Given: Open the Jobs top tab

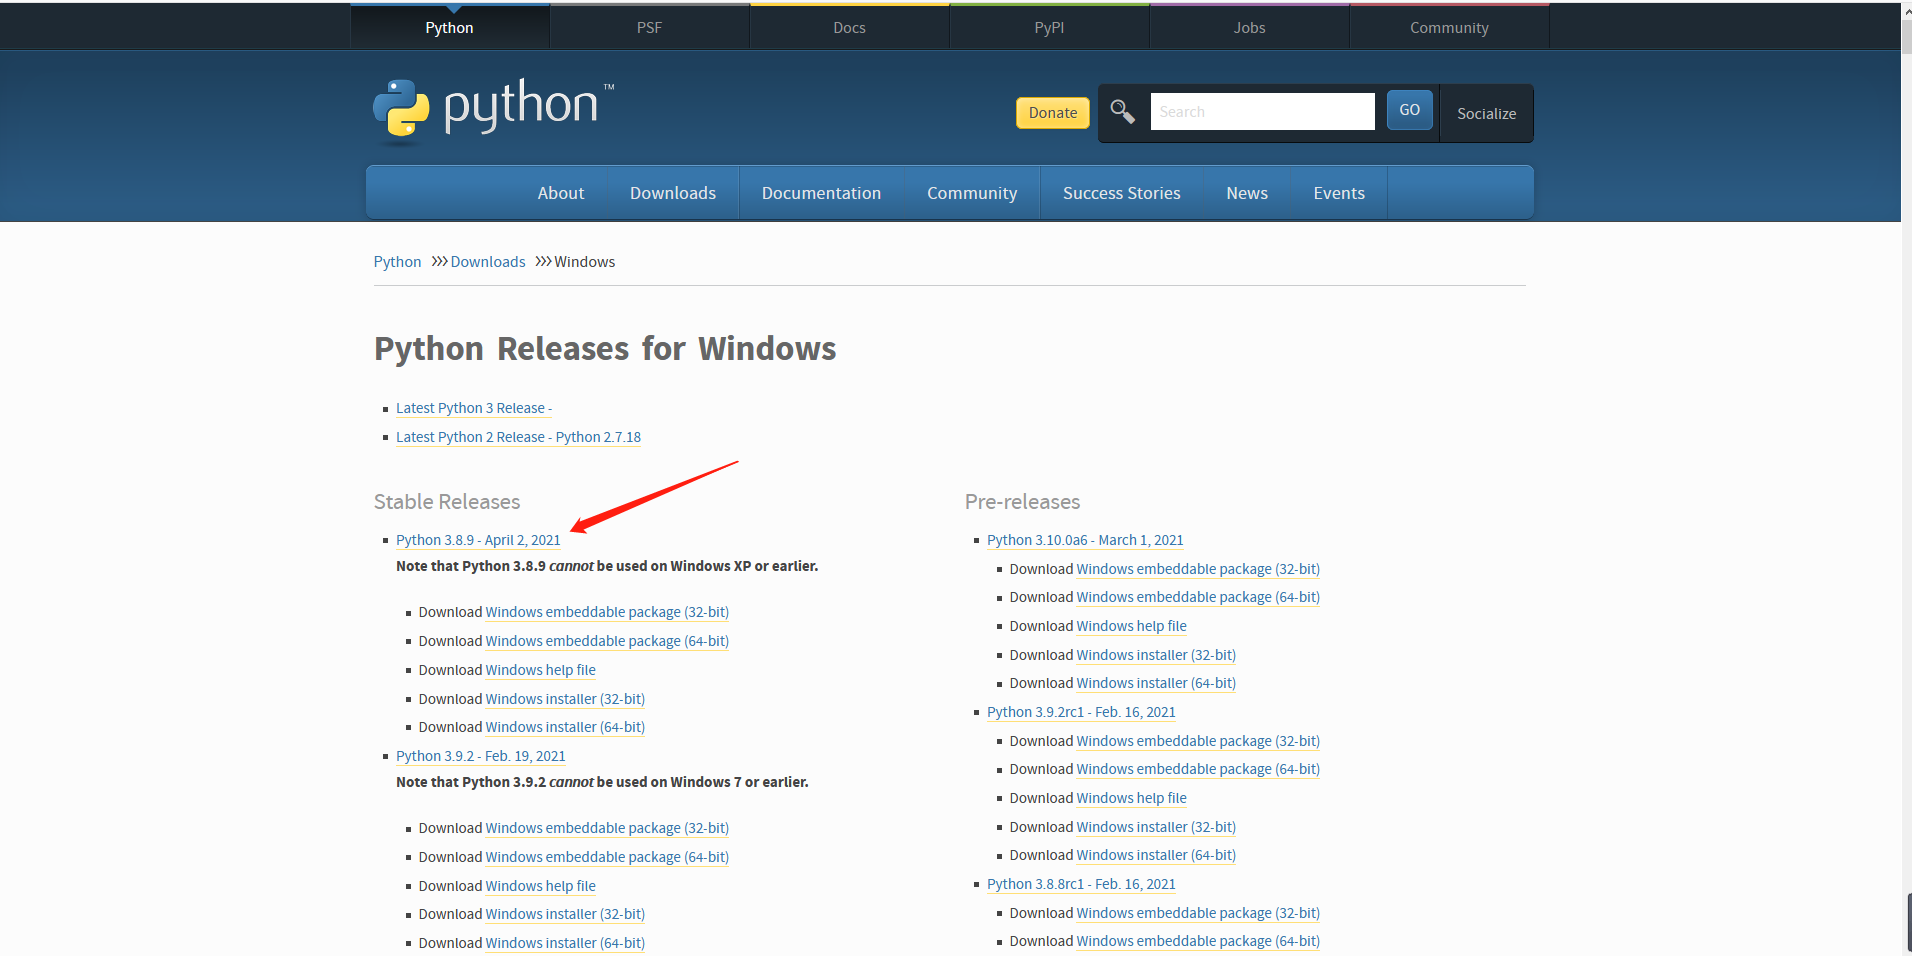Looking at the screenshot, I should 1249,28.
